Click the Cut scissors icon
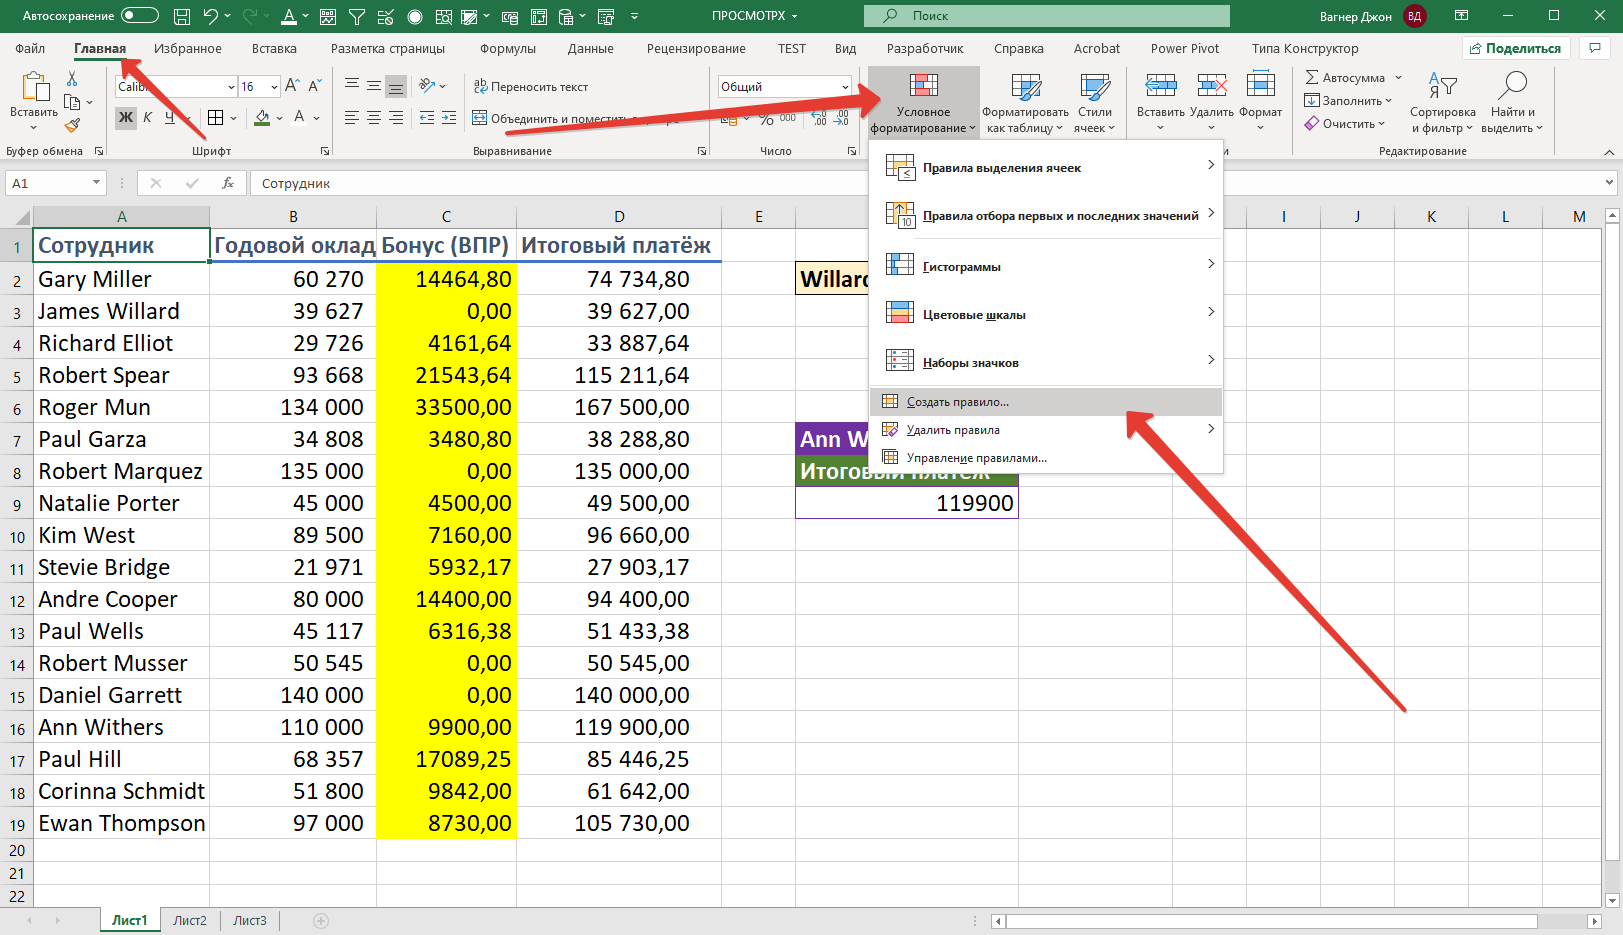 click(72, 79)
